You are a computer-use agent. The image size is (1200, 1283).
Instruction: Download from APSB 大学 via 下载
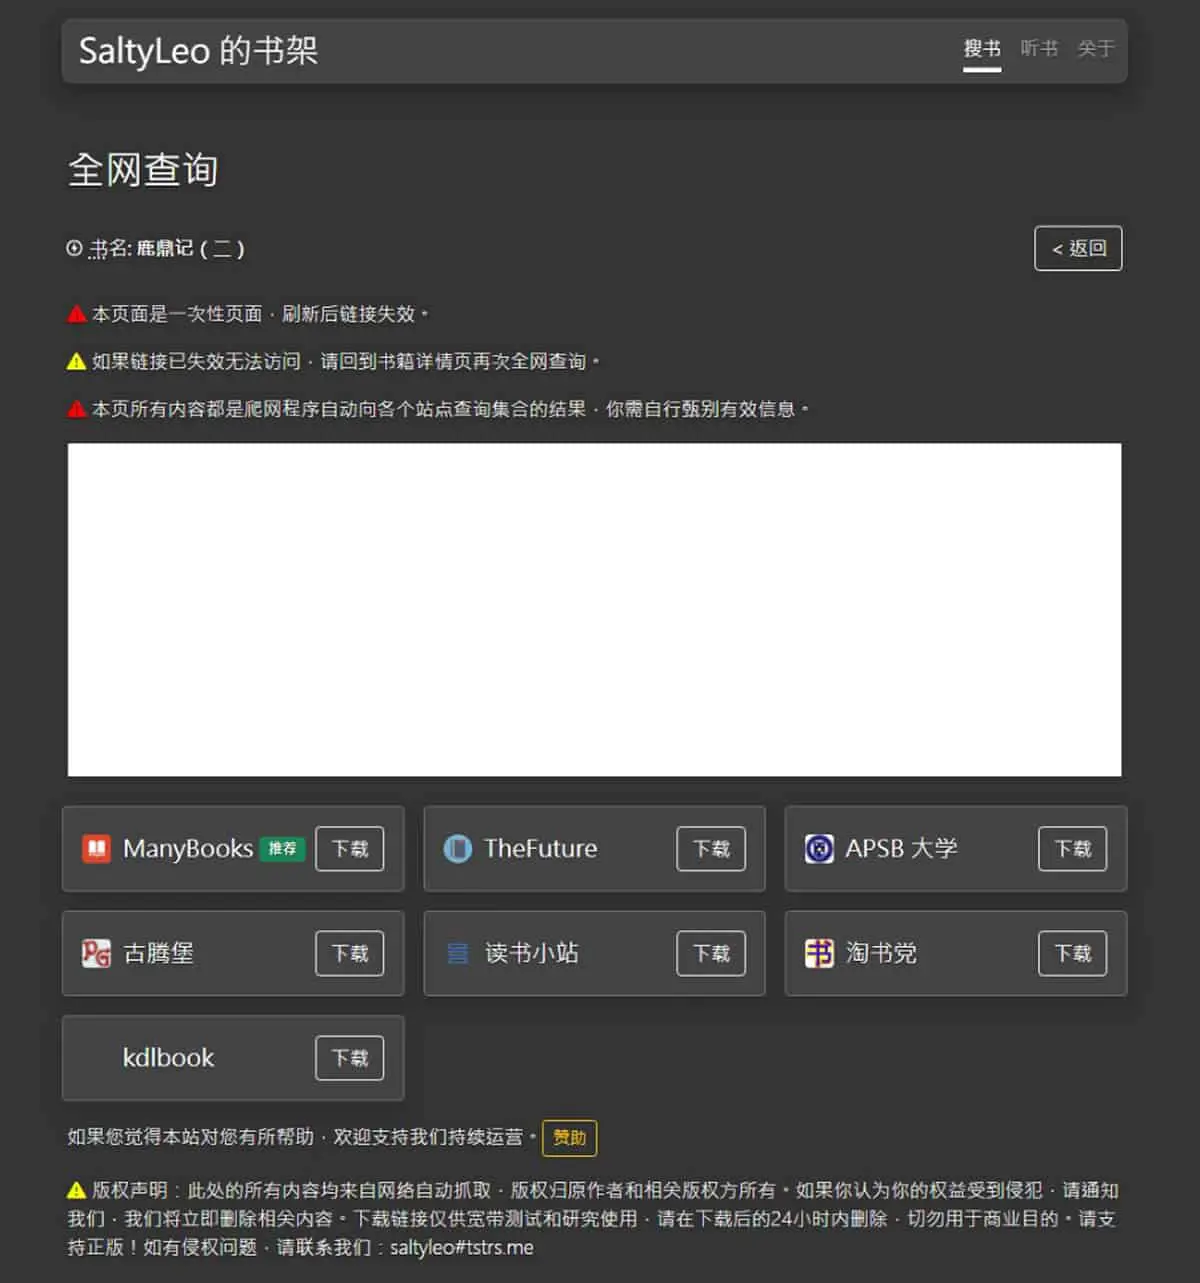pyautogui.click(x=1073, y=849)
